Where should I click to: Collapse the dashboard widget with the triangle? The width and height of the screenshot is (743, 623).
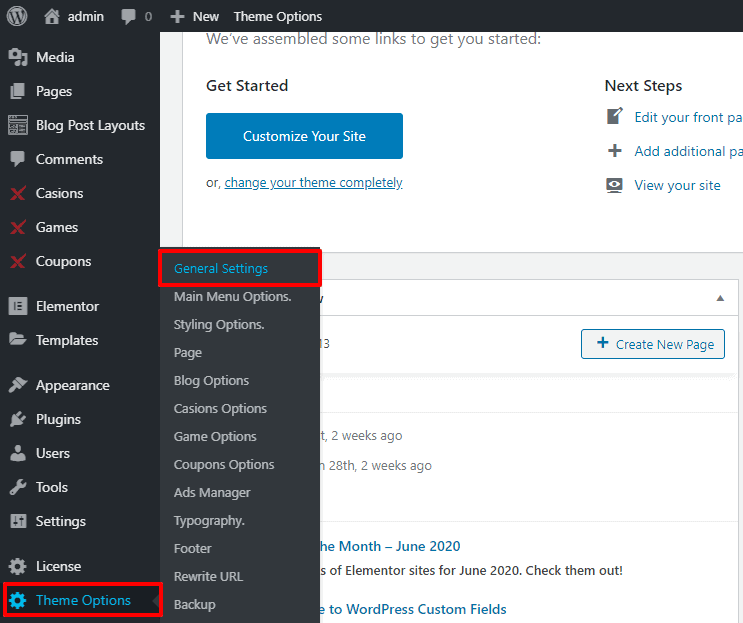click(x=720, y=298)
